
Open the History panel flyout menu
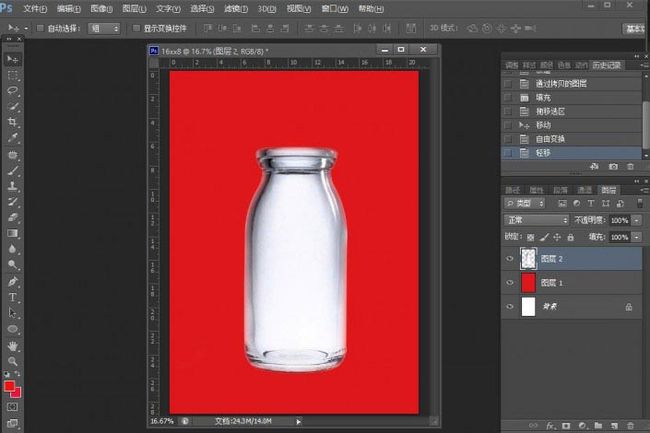[645, 65]
